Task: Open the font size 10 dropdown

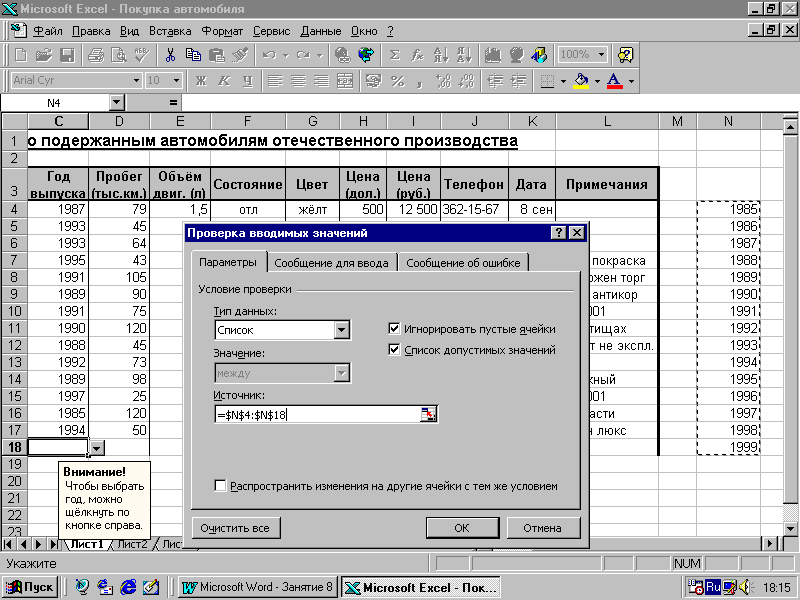Action: (177, 81)
